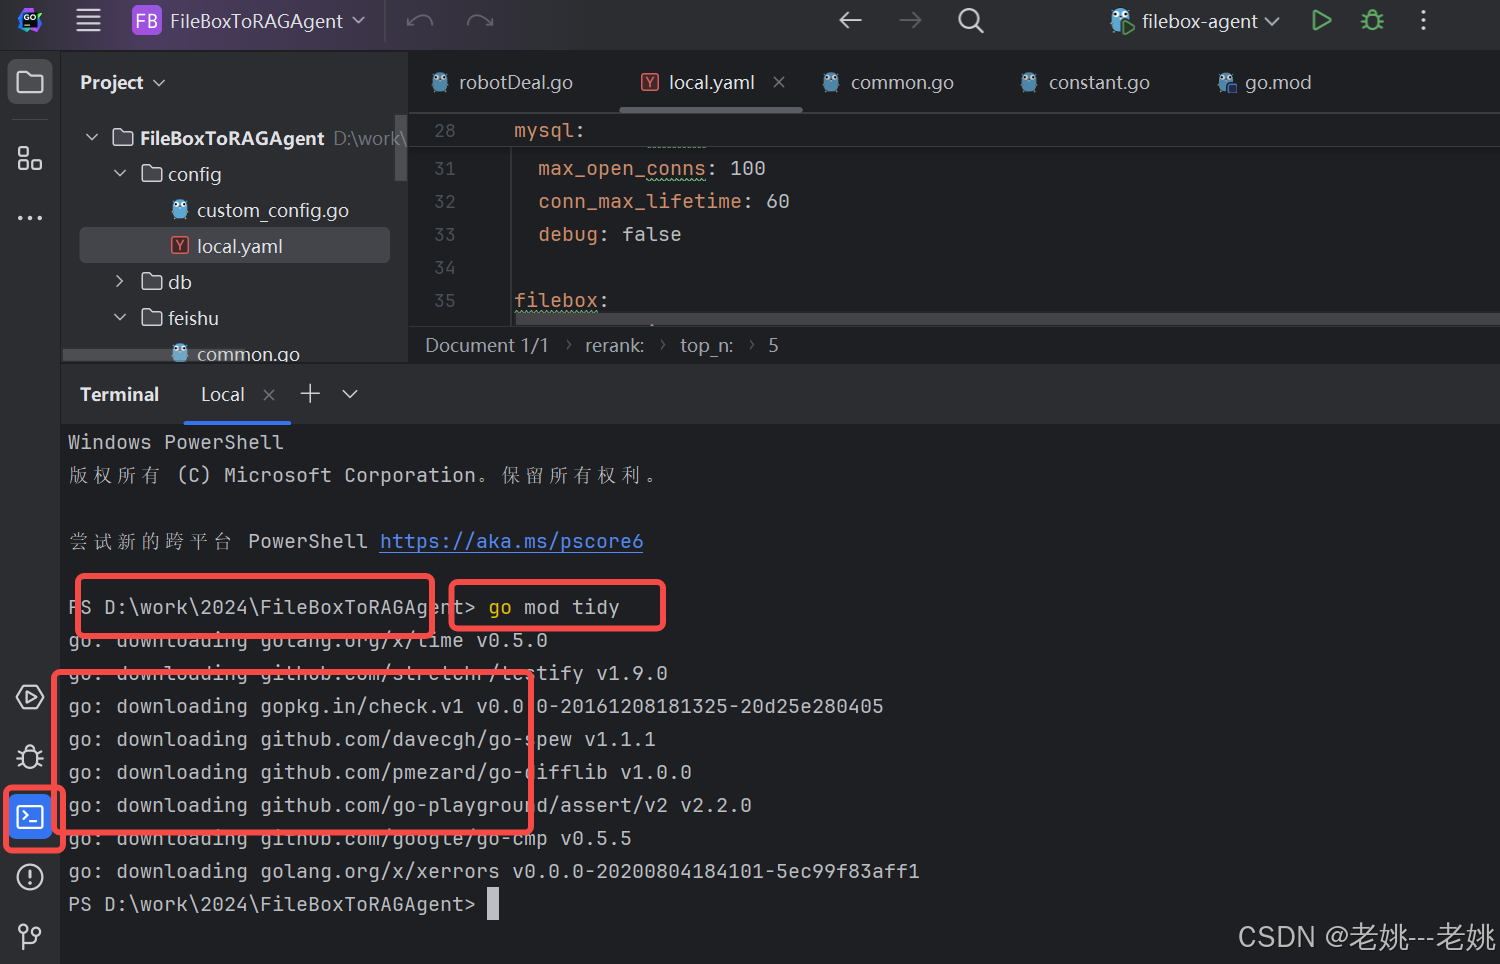Start debugging with the bug icon
Screen dimensions: 1500x964
click(1372, 20)
